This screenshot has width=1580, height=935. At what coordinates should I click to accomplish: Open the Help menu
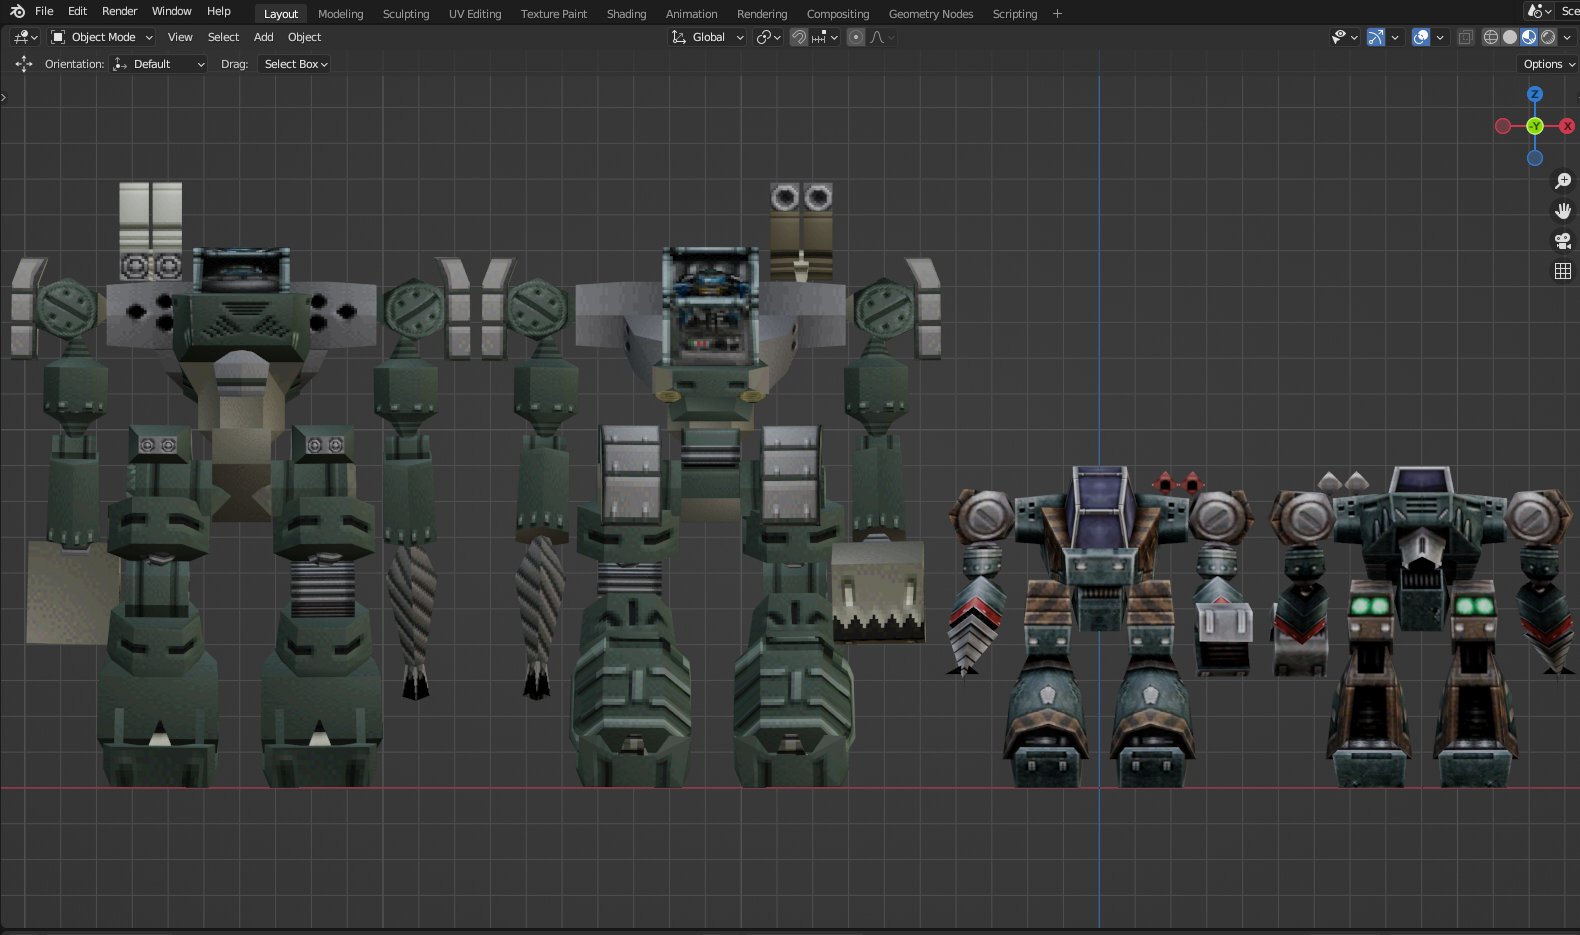pyautogui.click(x=219, y=11)
